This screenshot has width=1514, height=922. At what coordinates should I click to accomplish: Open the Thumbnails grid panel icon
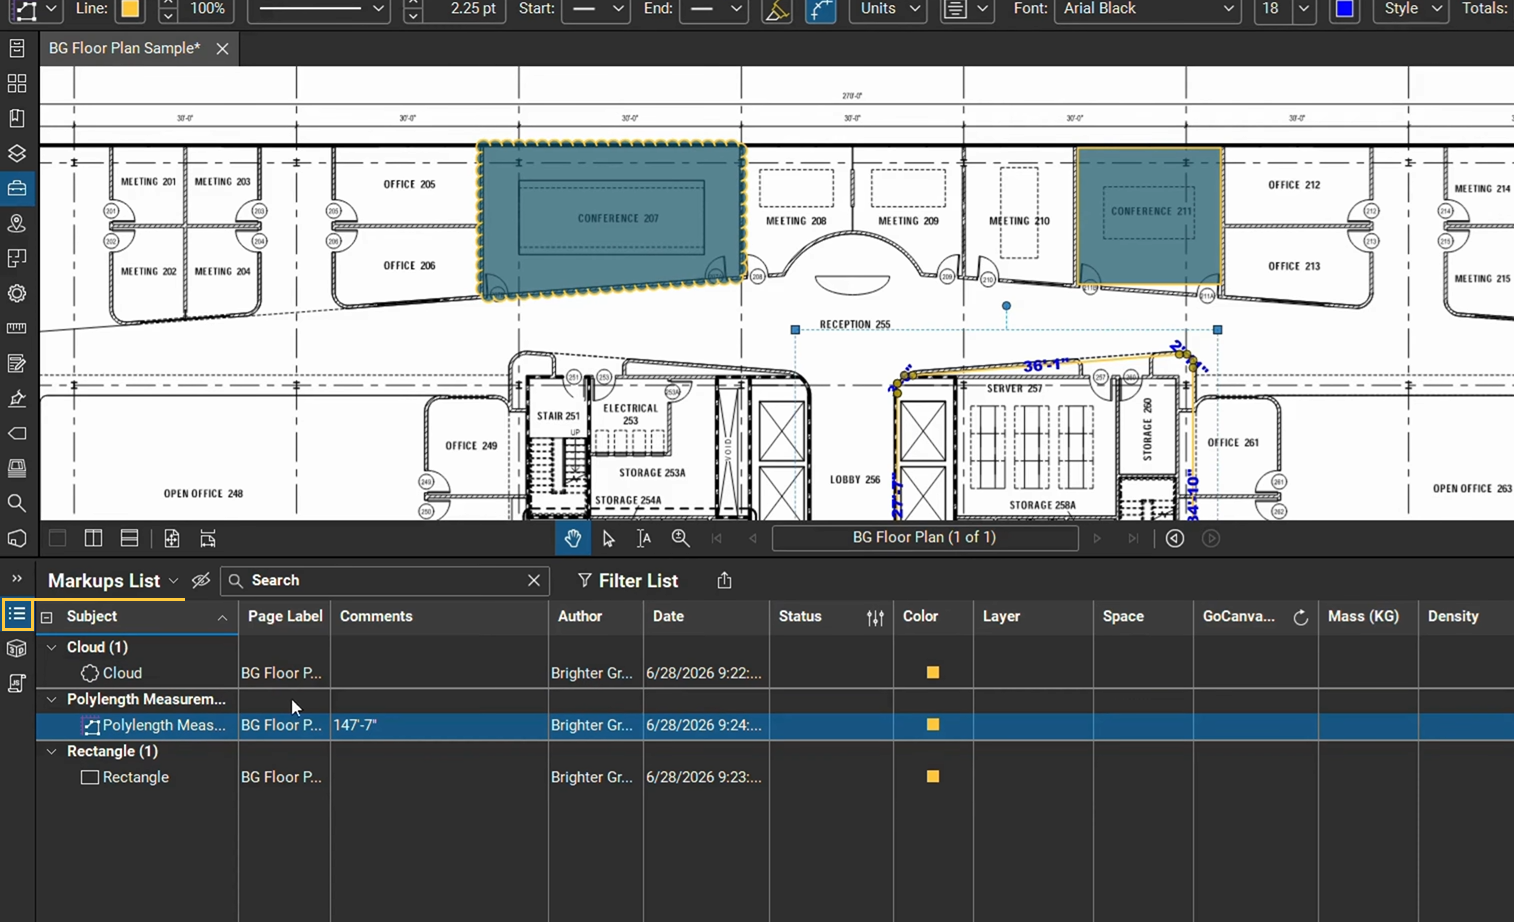(17, 83)
